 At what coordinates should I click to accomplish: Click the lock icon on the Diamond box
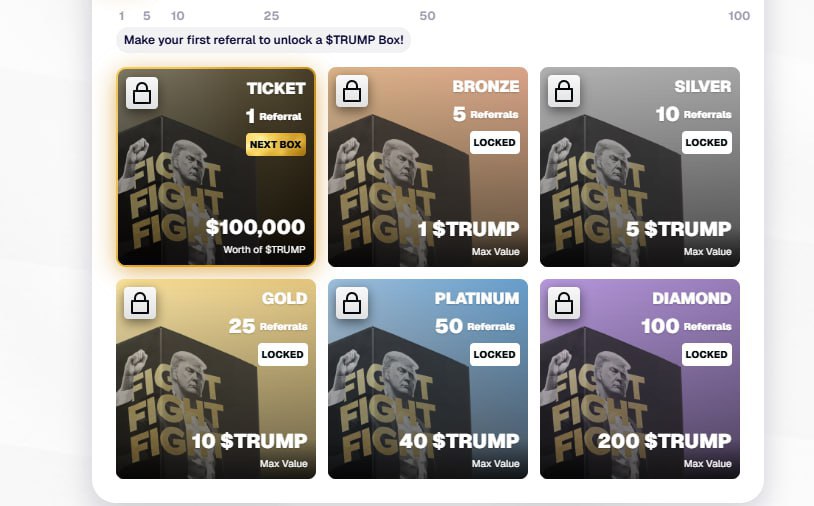pyautogui.click(x=564, y=303)
